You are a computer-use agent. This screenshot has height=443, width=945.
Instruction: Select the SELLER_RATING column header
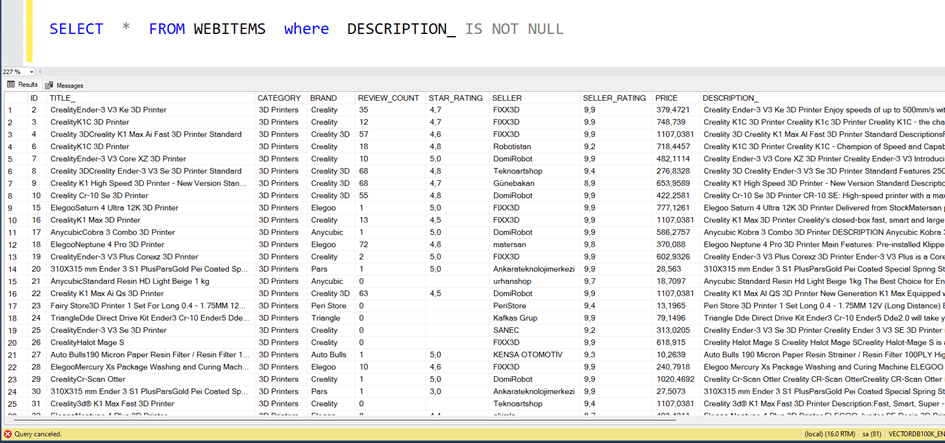pyautogui.click(x=614, y=98)
